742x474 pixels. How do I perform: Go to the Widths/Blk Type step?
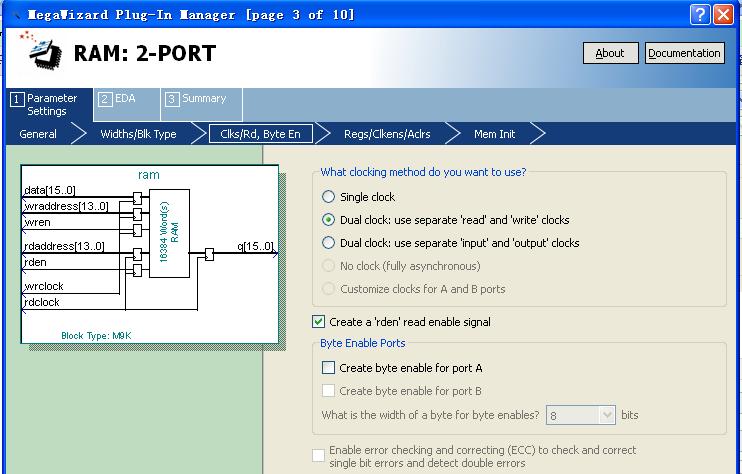[x=138, y=134]
